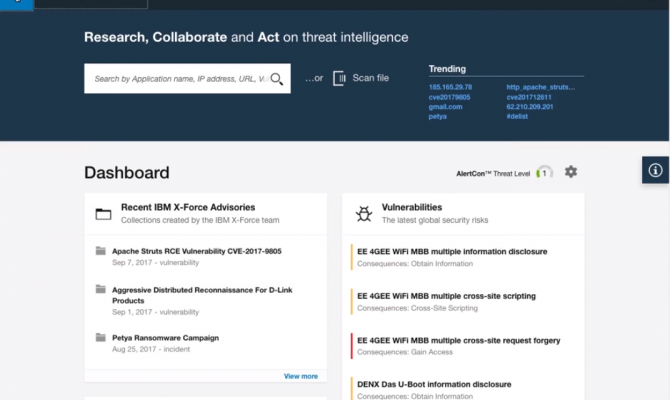The height and width of the screenshot is (400, 670).
Task: Select trending tag #delist
Action: (517, 116)
